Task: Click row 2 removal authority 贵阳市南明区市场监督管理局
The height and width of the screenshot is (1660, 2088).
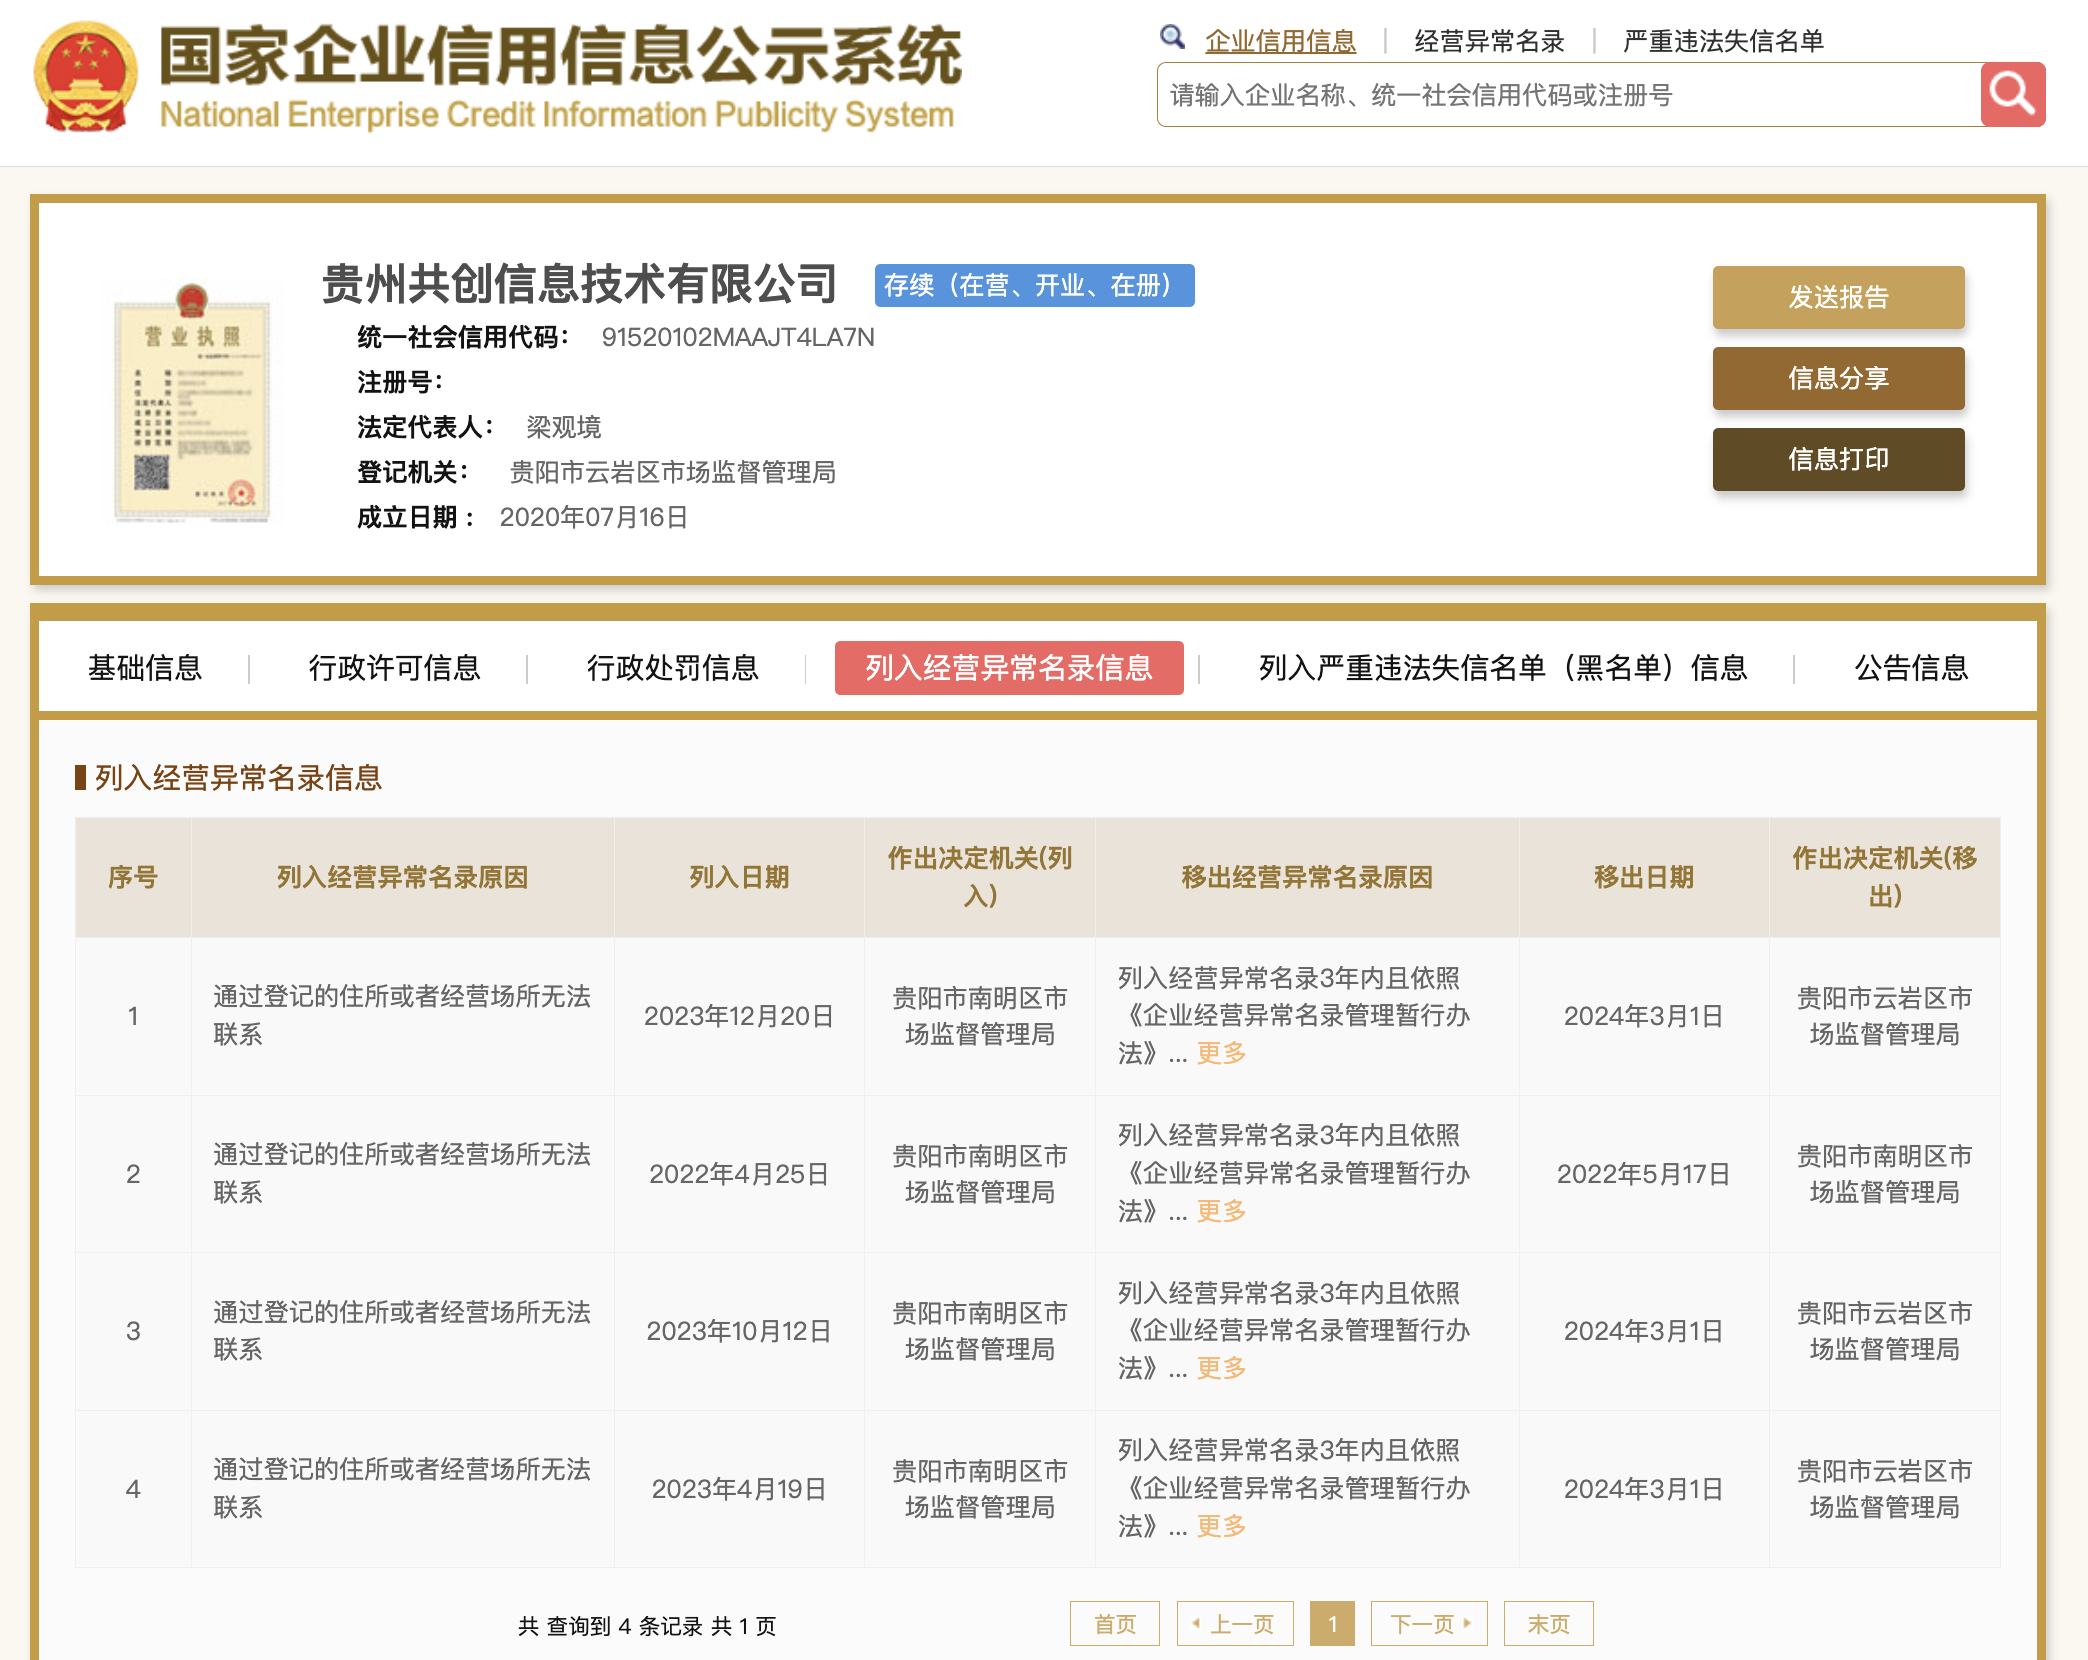Action: [1884, 1174]
